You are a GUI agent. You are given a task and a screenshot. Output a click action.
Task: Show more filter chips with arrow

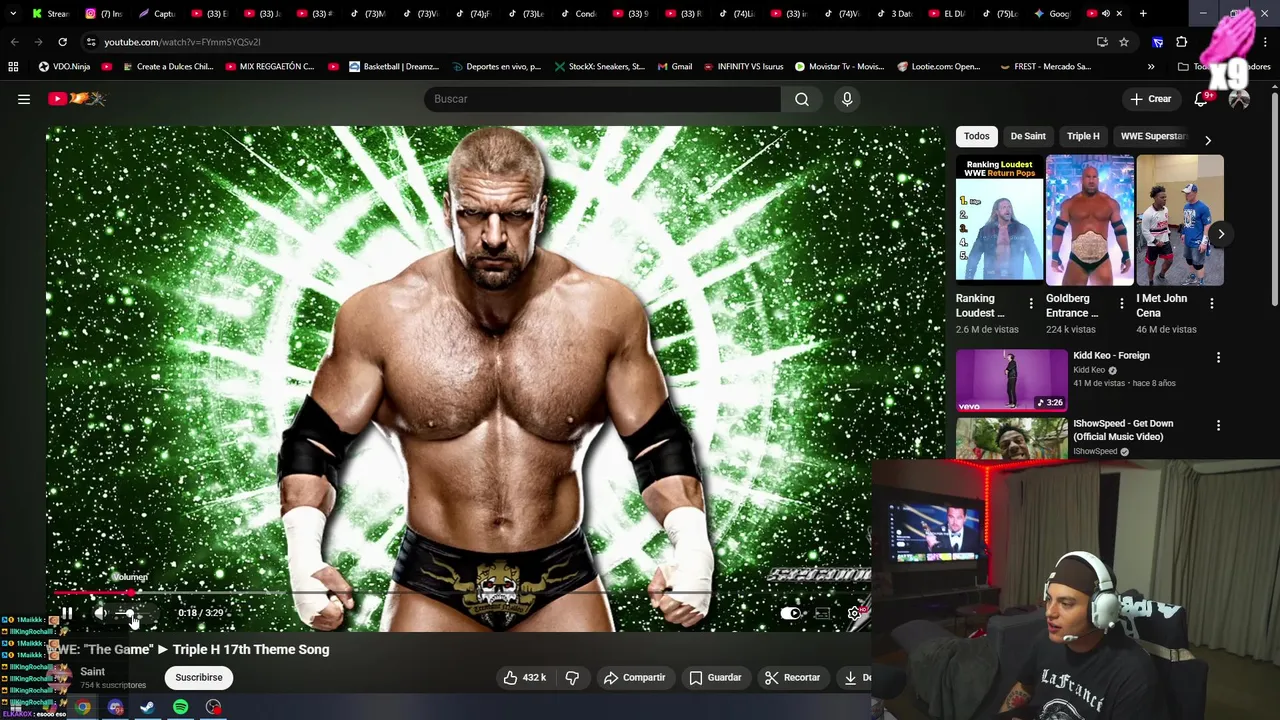[1207, 140]
